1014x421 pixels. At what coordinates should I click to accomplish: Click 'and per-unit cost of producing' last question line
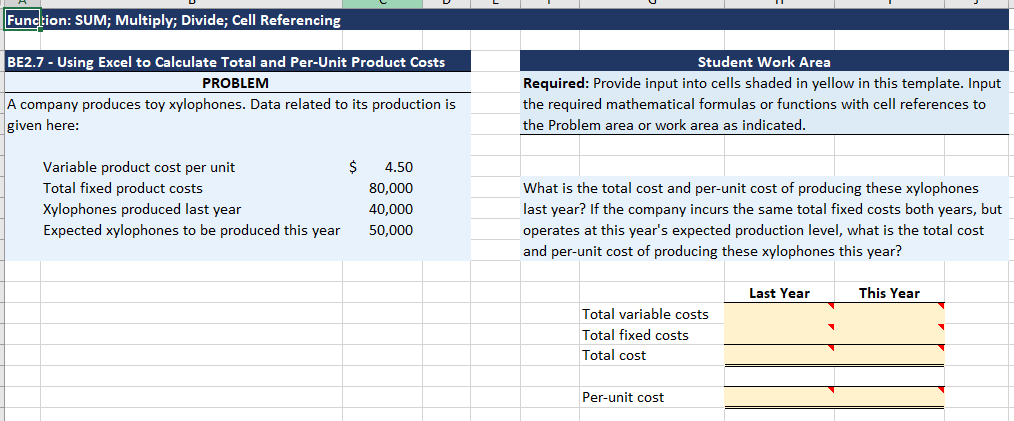point(711,252)
